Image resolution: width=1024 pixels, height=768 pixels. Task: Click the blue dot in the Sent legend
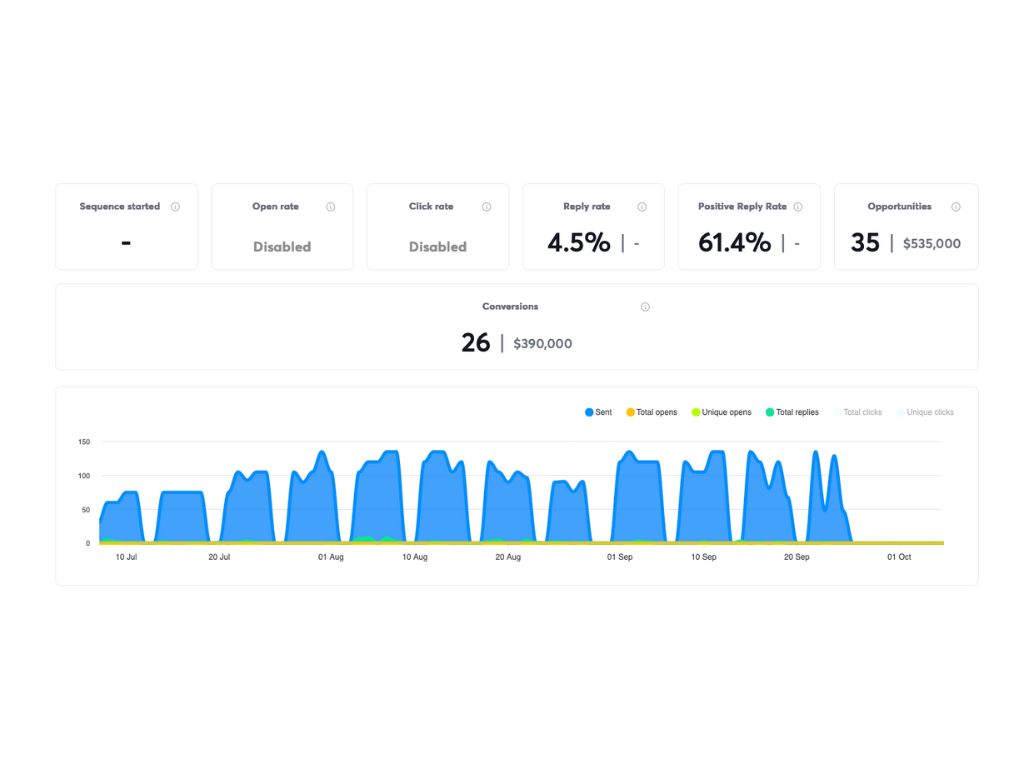click(589, 412)
